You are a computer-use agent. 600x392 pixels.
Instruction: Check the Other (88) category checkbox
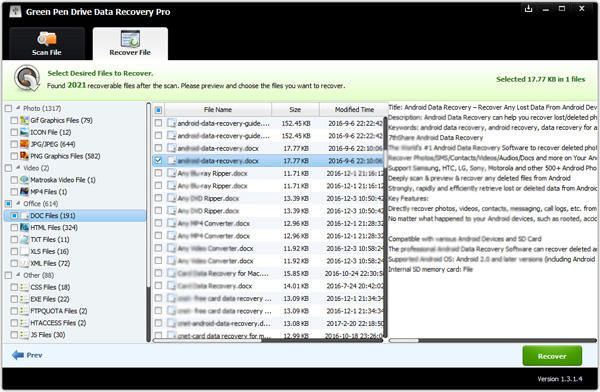(x=8, y=275)
